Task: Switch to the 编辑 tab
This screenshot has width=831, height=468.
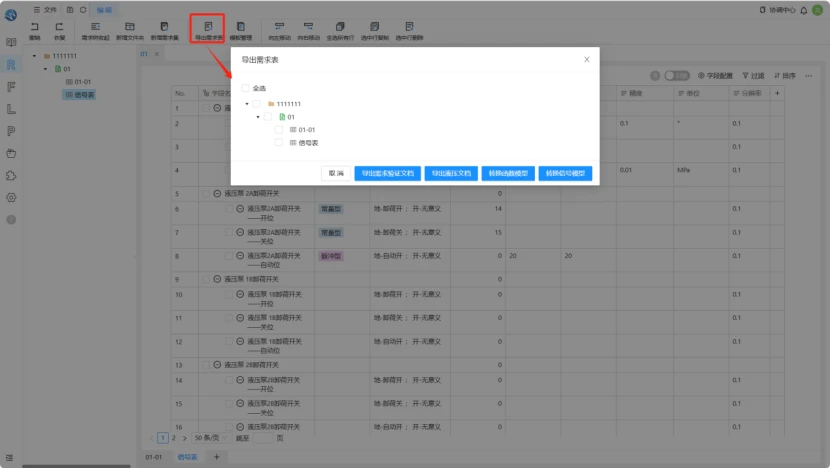Action: tap(104, 10)
